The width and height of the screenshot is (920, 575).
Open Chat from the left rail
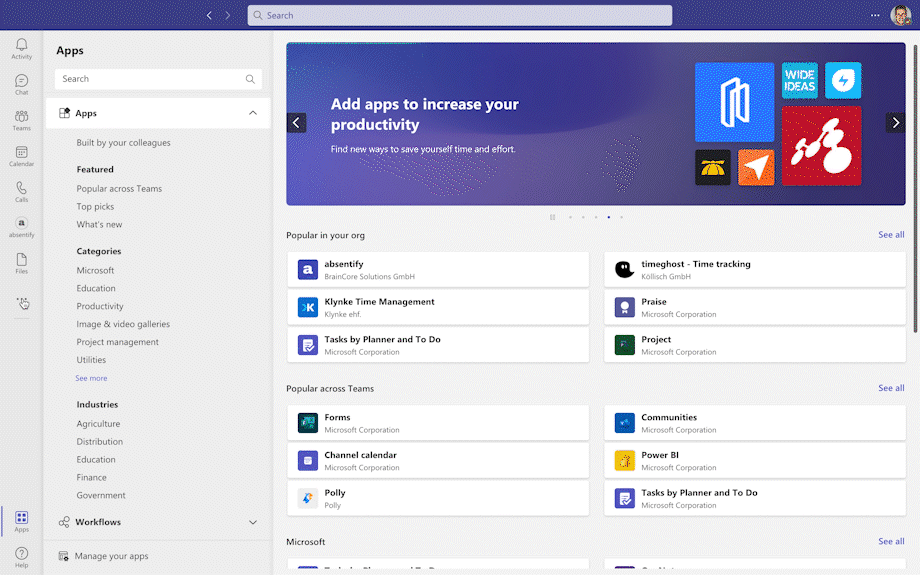coord(21,84)
